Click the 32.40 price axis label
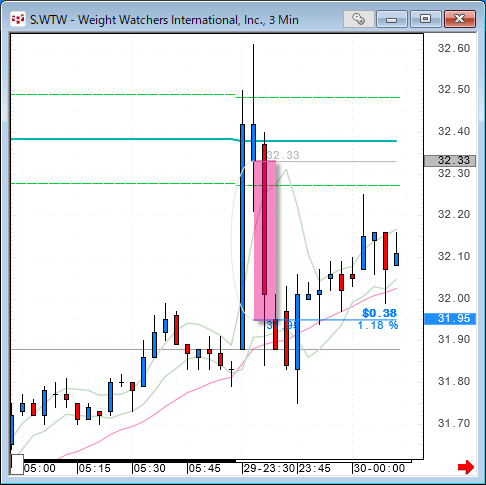486x485 pixels. click(454, 131)
